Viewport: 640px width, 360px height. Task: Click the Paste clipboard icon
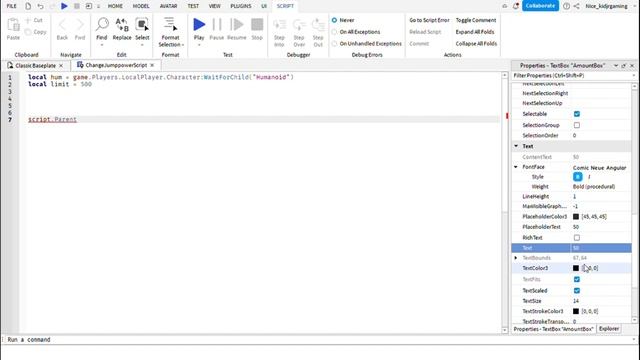13,24
